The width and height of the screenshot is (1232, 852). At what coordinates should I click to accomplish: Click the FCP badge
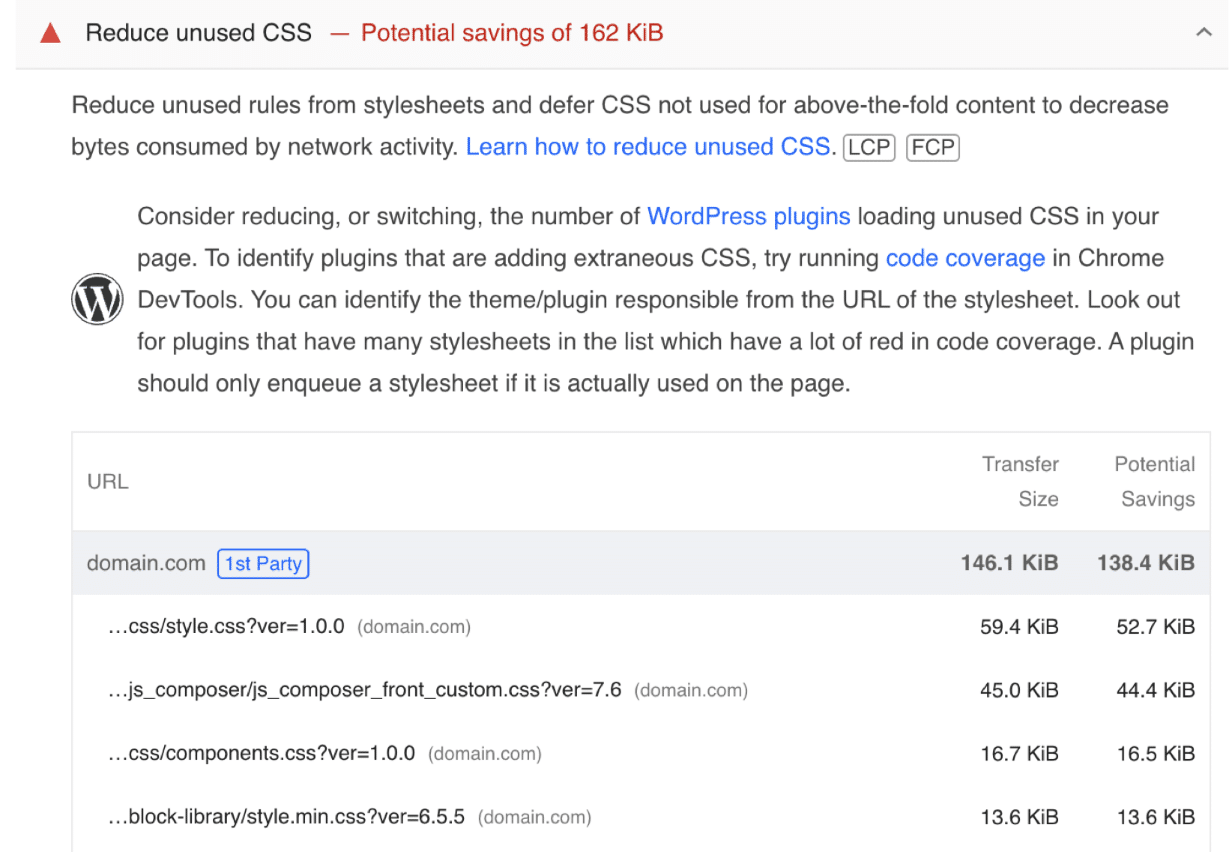pos(932,147)
